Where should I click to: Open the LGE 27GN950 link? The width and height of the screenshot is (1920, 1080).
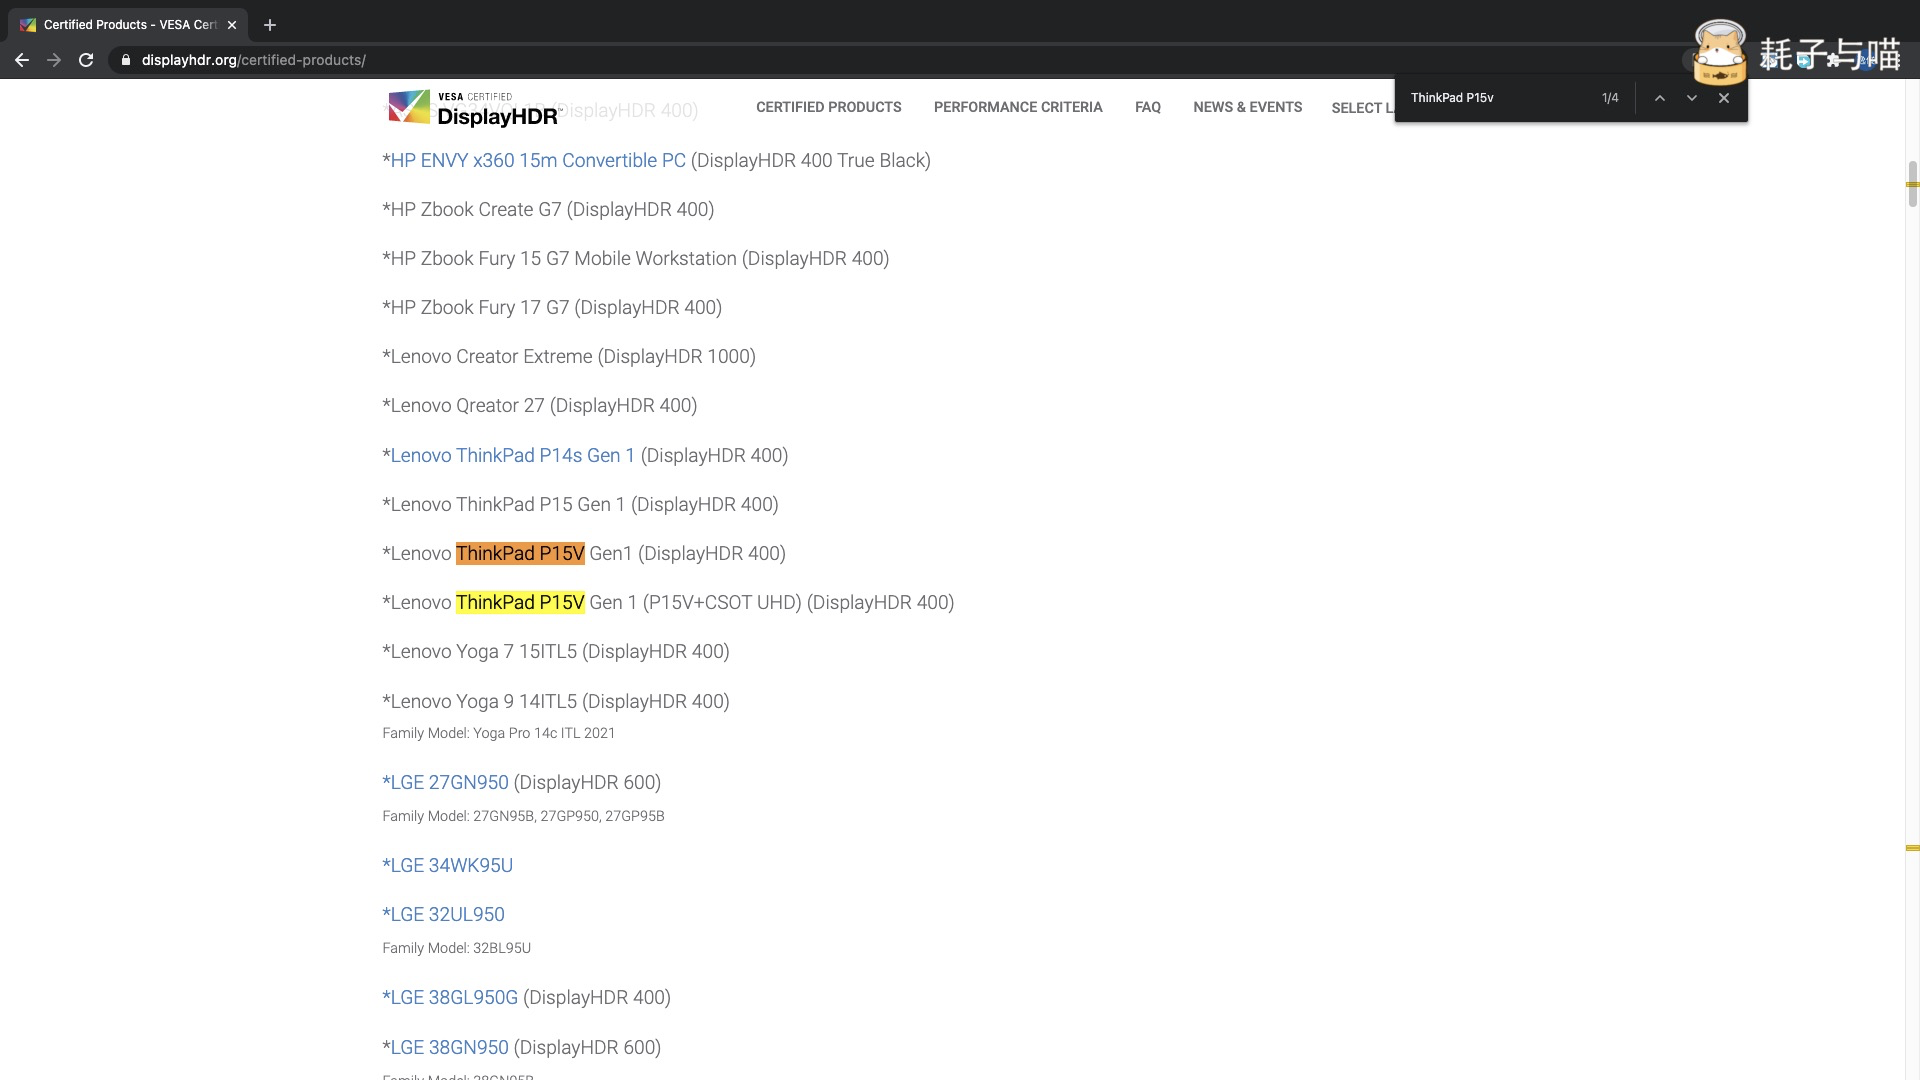[x=445, y=783]
